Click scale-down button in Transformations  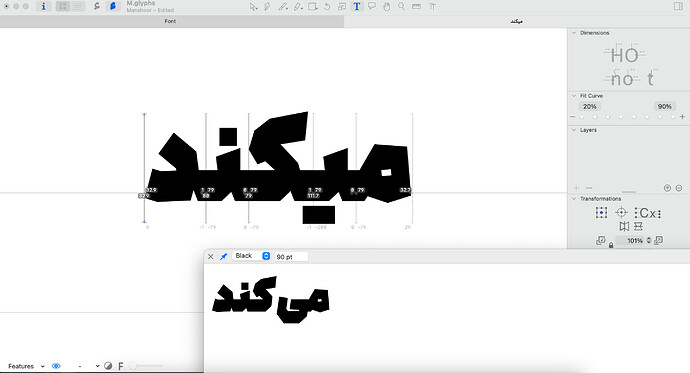pyautogui.click(x=601, y=240)
